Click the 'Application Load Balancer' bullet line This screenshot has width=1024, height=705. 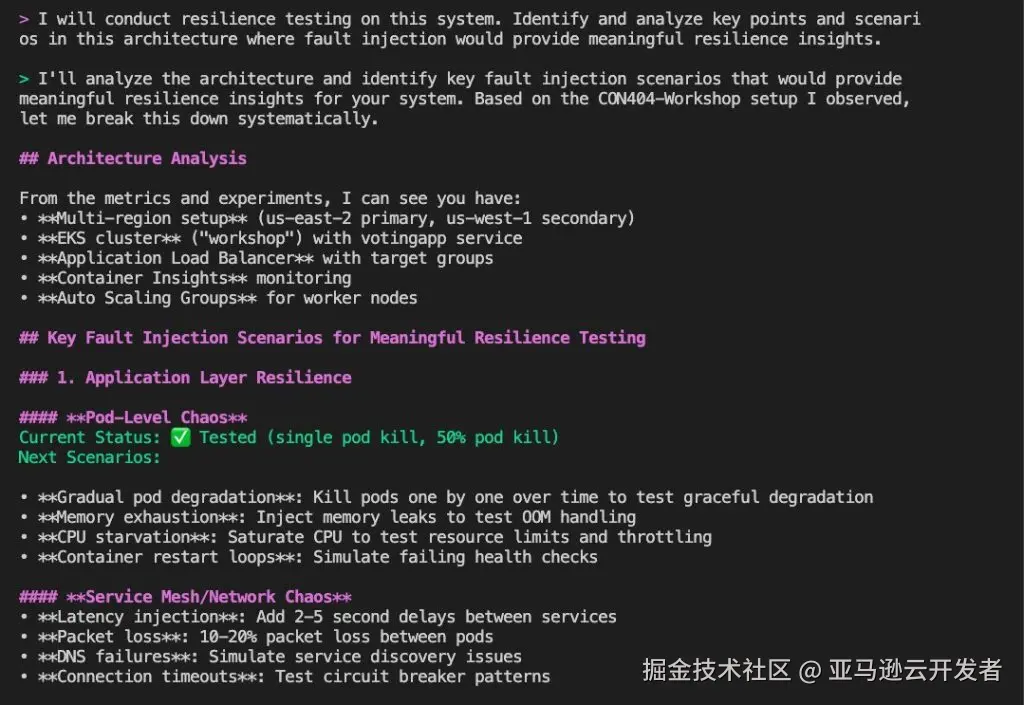point(257,258)
